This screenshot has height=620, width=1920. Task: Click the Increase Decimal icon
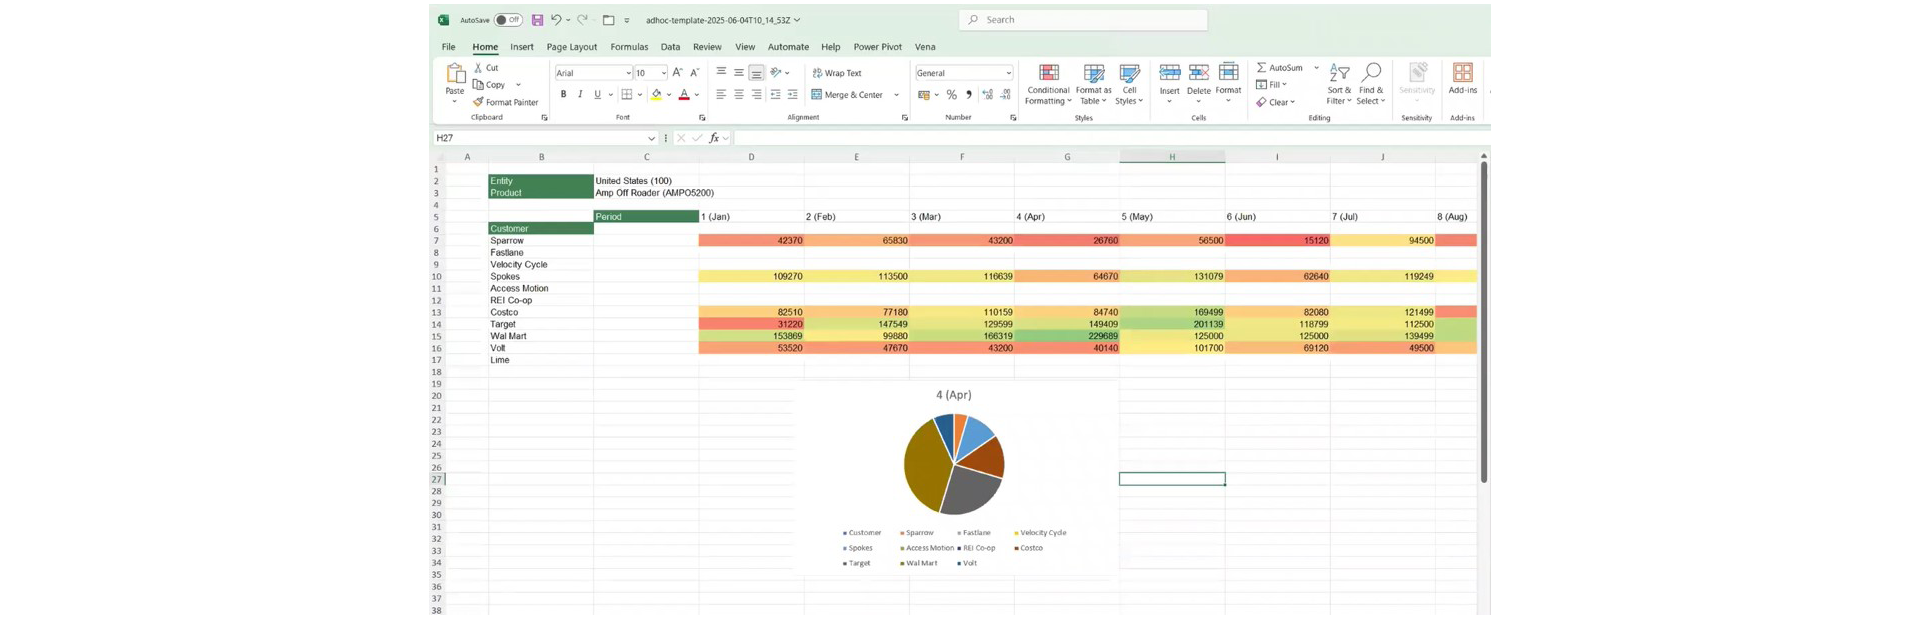988,95
